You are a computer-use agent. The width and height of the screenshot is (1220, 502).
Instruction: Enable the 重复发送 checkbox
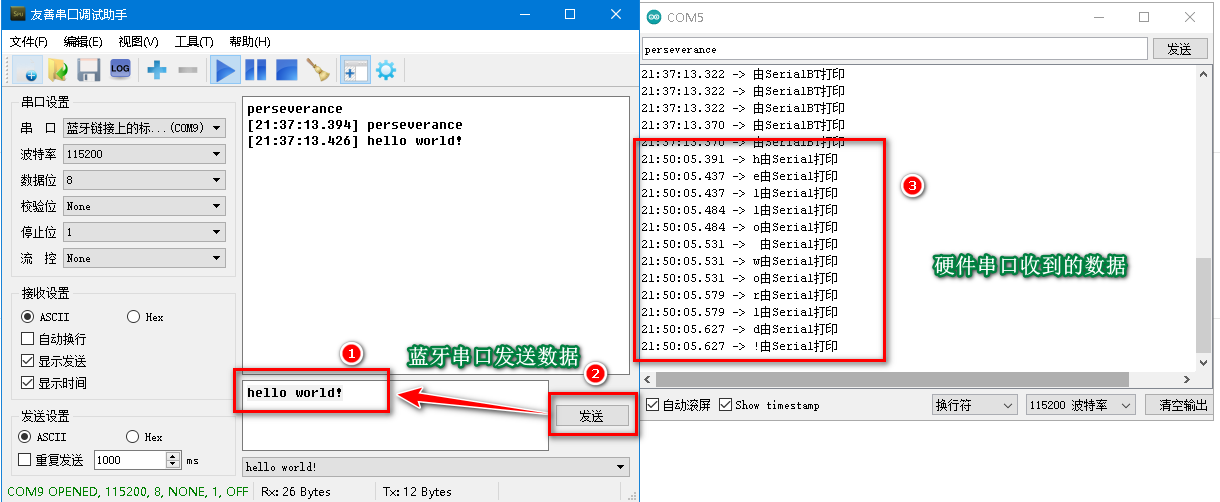(x=27, y=460)
